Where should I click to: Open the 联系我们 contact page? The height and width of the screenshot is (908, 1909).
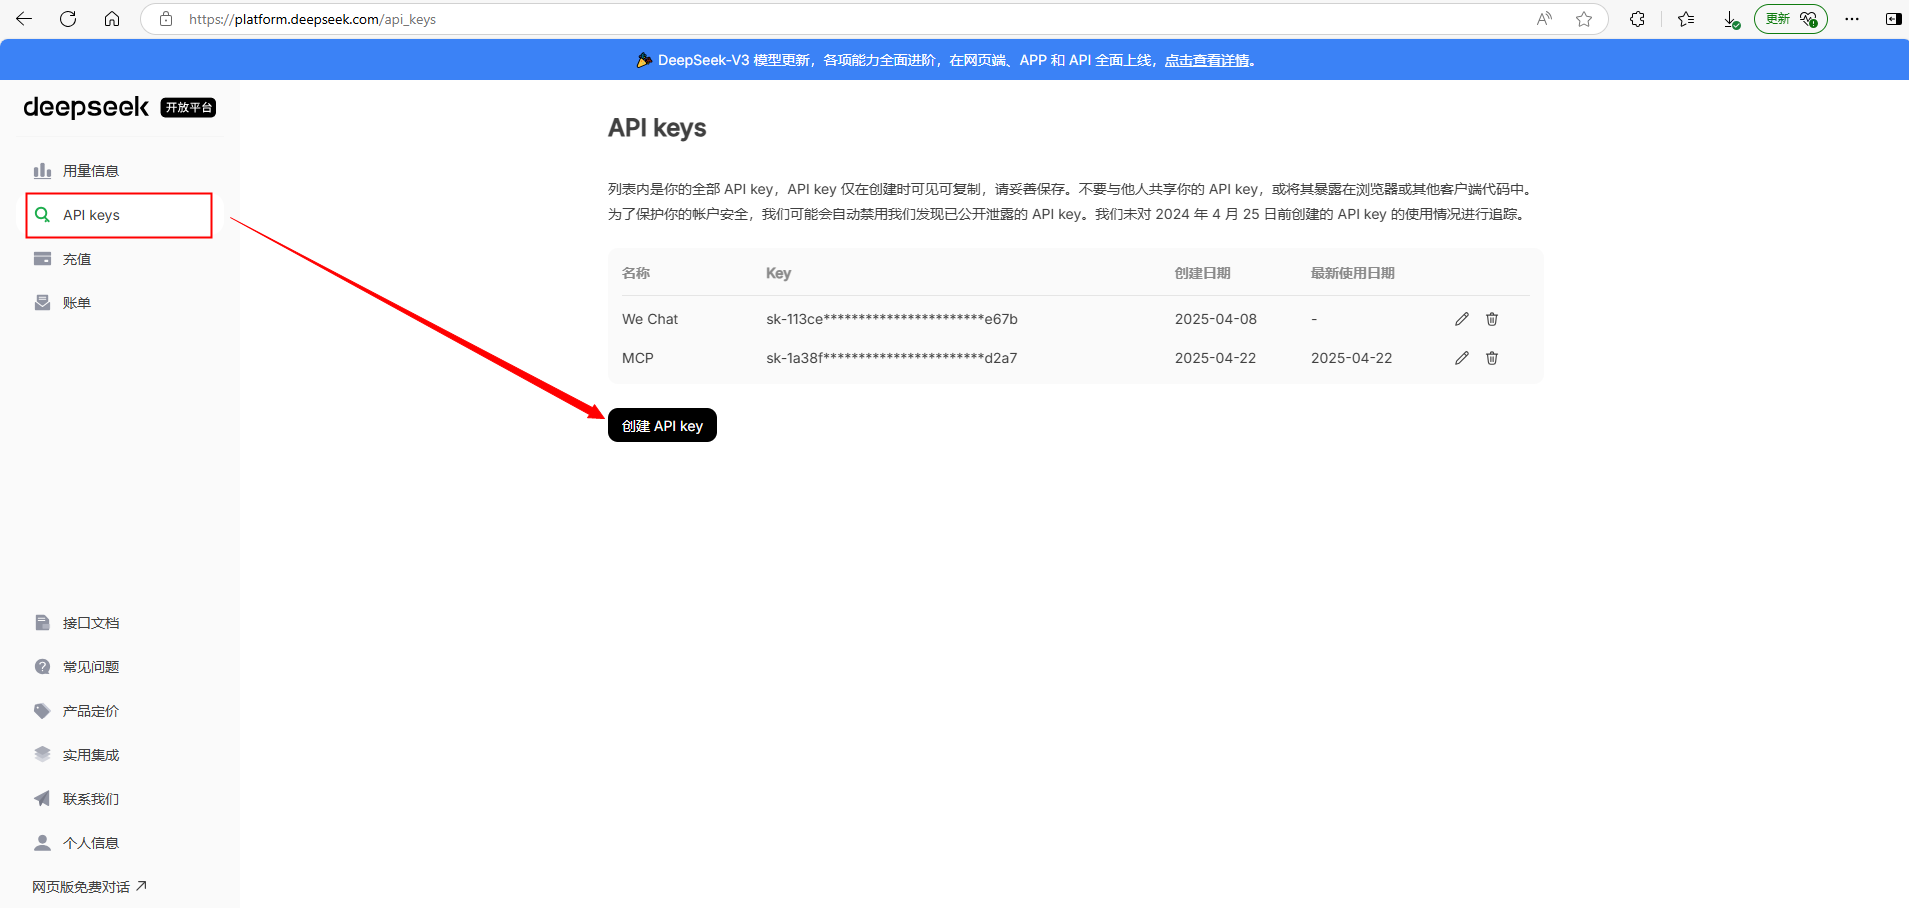[x=91, y=798]
